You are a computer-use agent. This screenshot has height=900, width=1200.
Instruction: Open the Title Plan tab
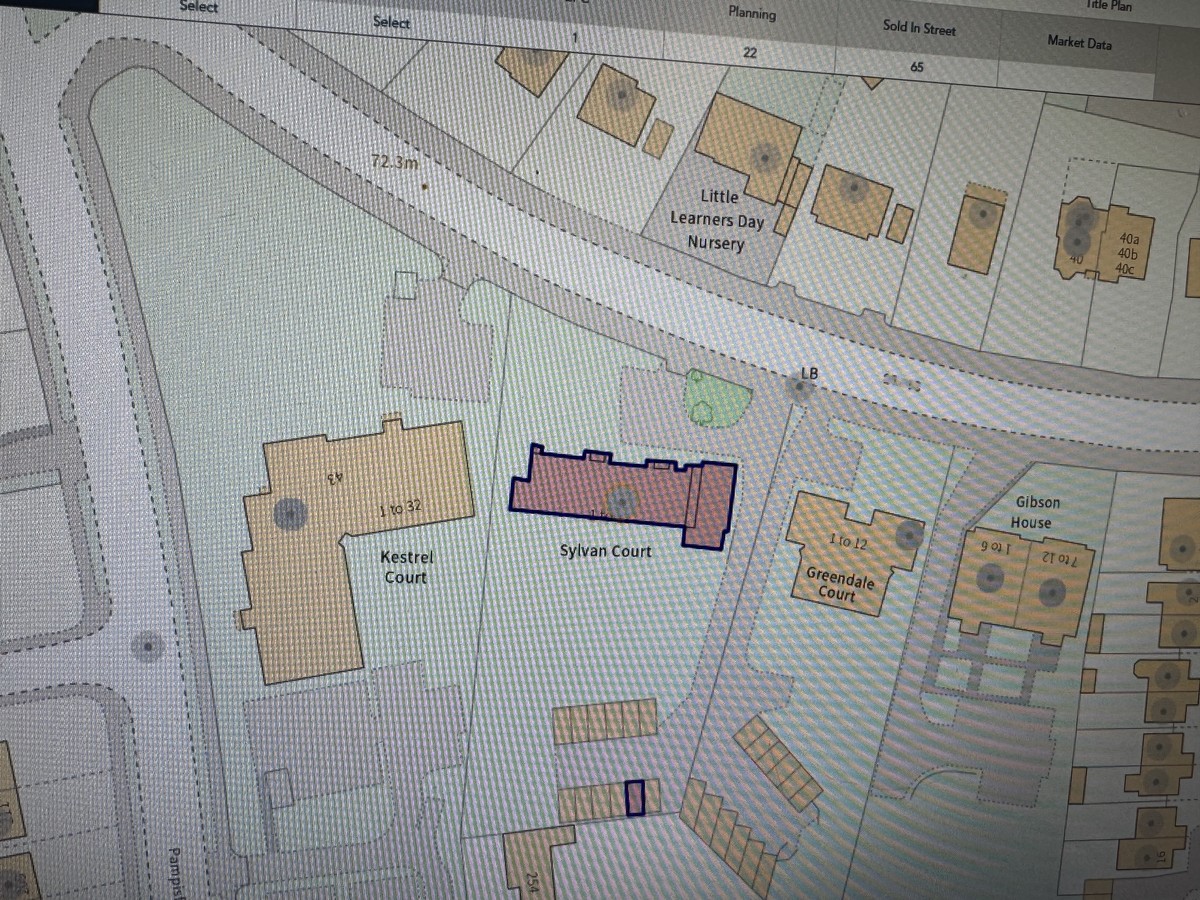point(1106,5)
